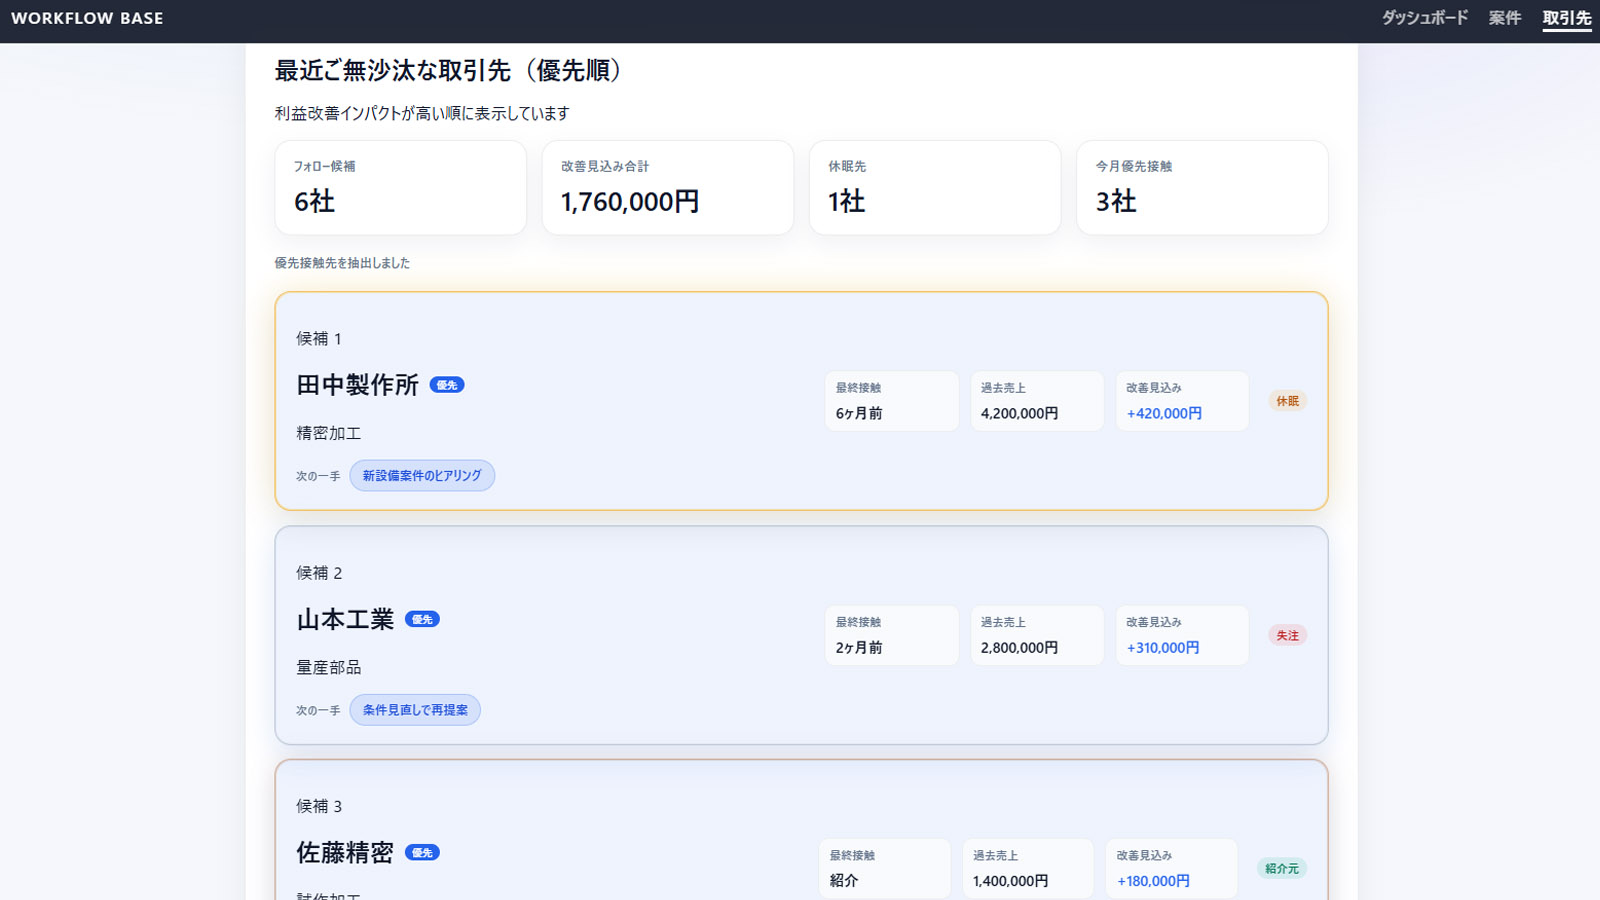1600x900 pixels.
Task: Click the +420,000円 improvement estimate
Action: [x=1164, y=413]
